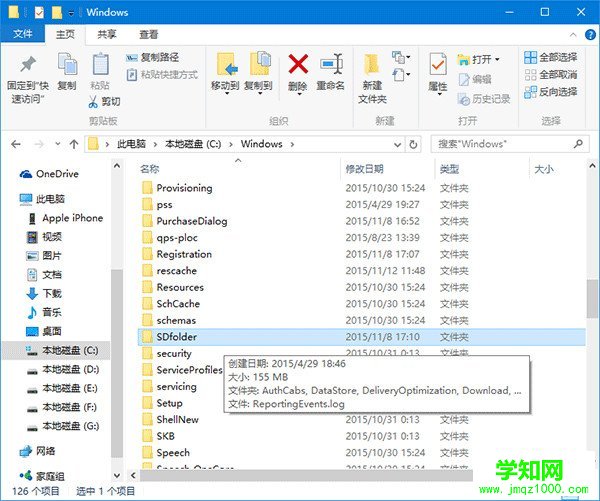The width and height of the screenshot is (600, 501).
Task: Click History (历史记录) button
Action: pos(484,99)
